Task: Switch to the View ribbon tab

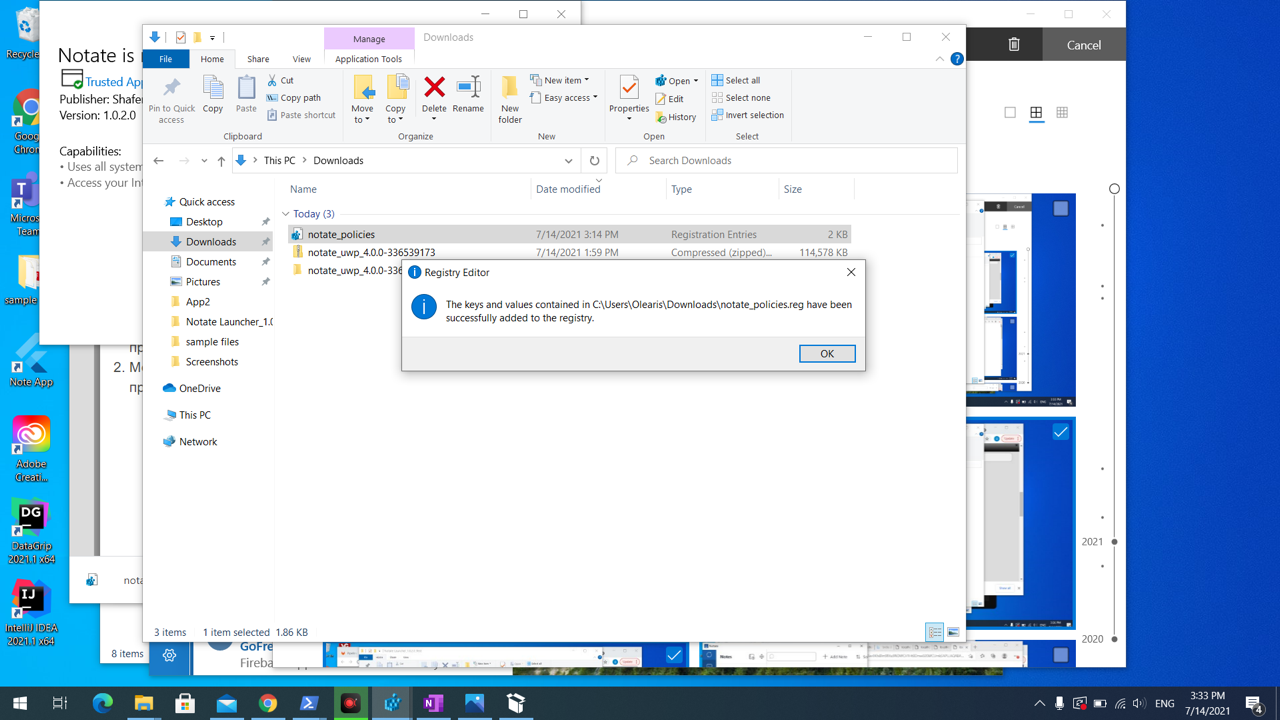Action: point(301,59)
